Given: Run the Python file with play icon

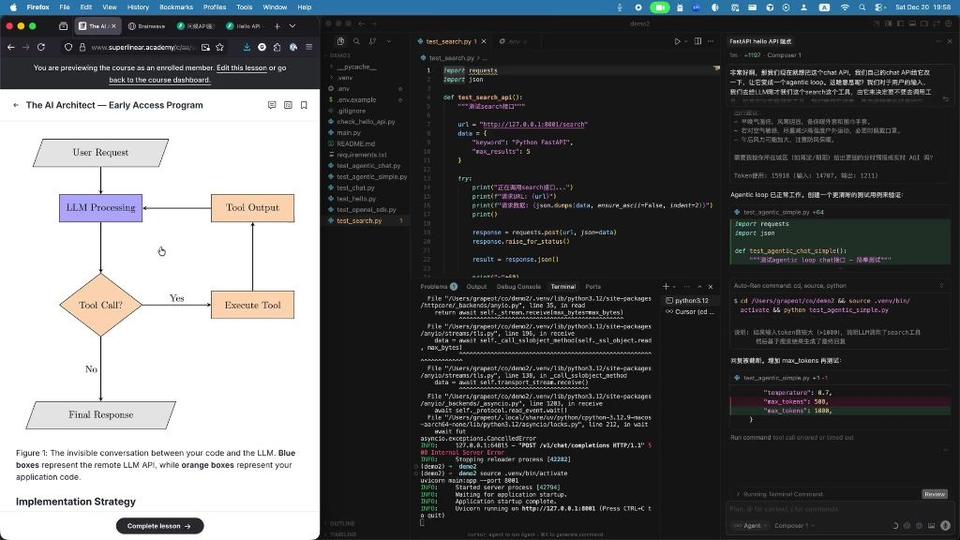Looking at the screenshot, I should pyautogui.click(x=677, y=41).
